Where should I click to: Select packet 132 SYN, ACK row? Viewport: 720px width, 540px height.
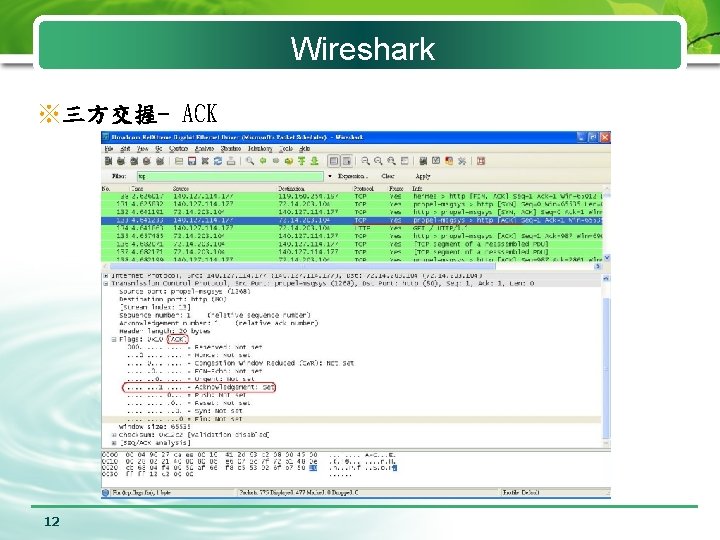352,212
